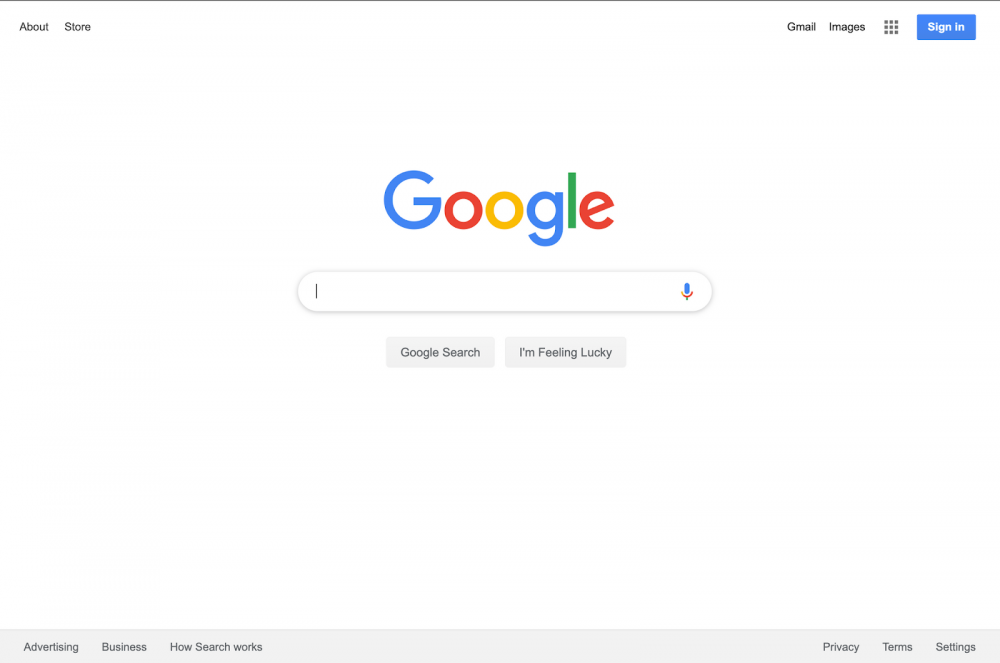Open the Images link
1000x663 pixels.
coord(847,27)
